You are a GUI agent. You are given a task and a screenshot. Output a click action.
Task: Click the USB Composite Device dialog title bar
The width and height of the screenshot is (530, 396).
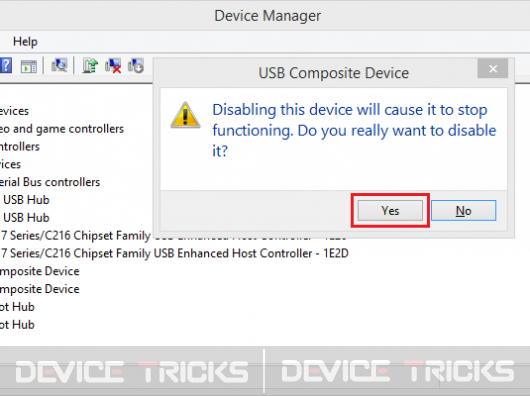point(333,73)
